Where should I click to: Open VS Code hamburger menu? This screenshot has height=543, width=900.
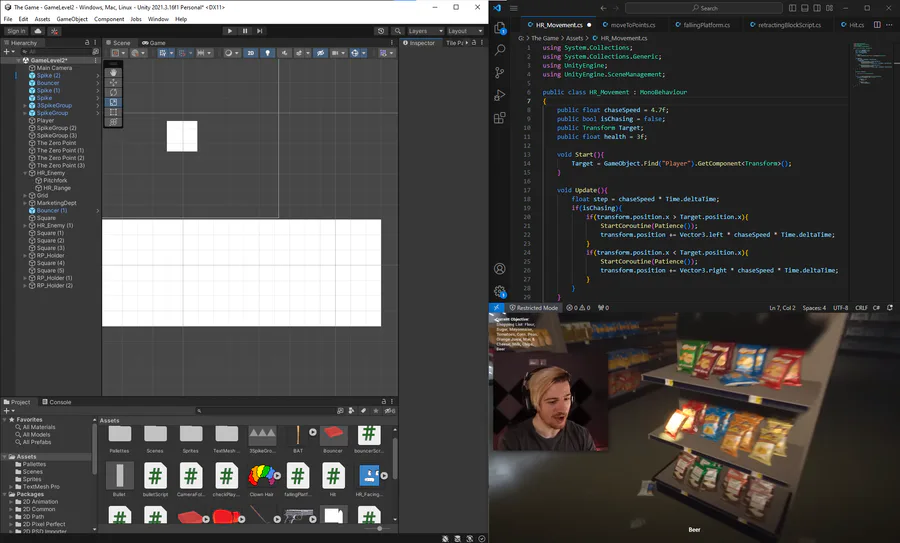[x=514, y=8]
